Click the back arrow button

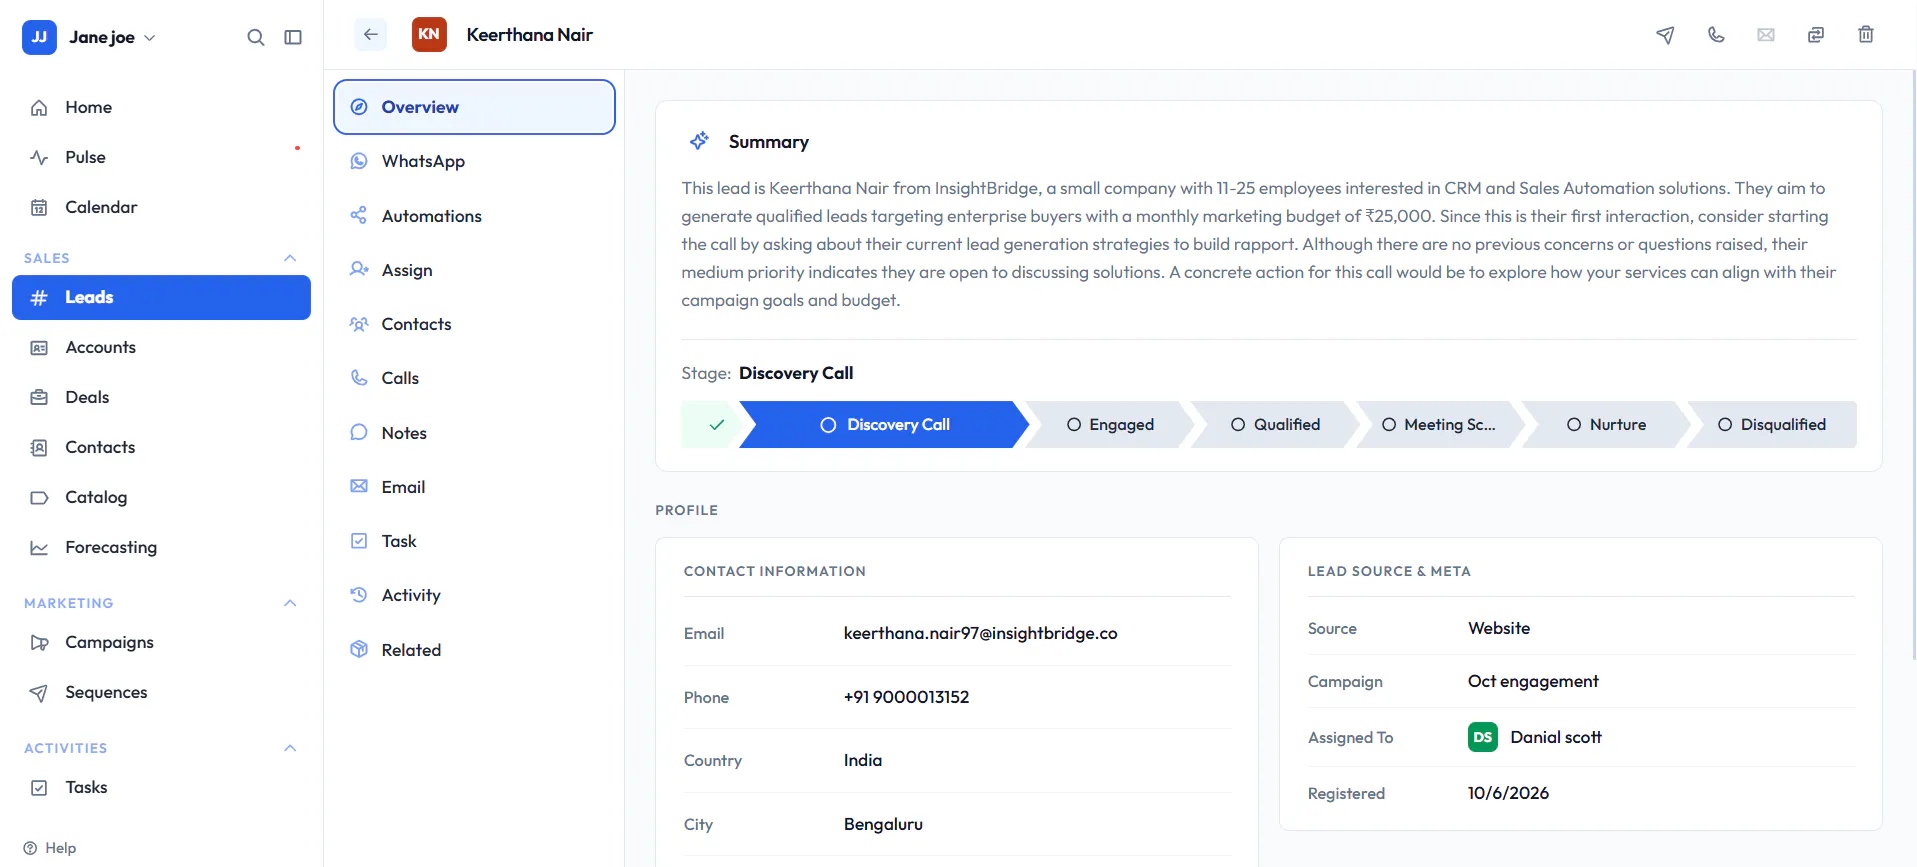(x=371, y=34)
